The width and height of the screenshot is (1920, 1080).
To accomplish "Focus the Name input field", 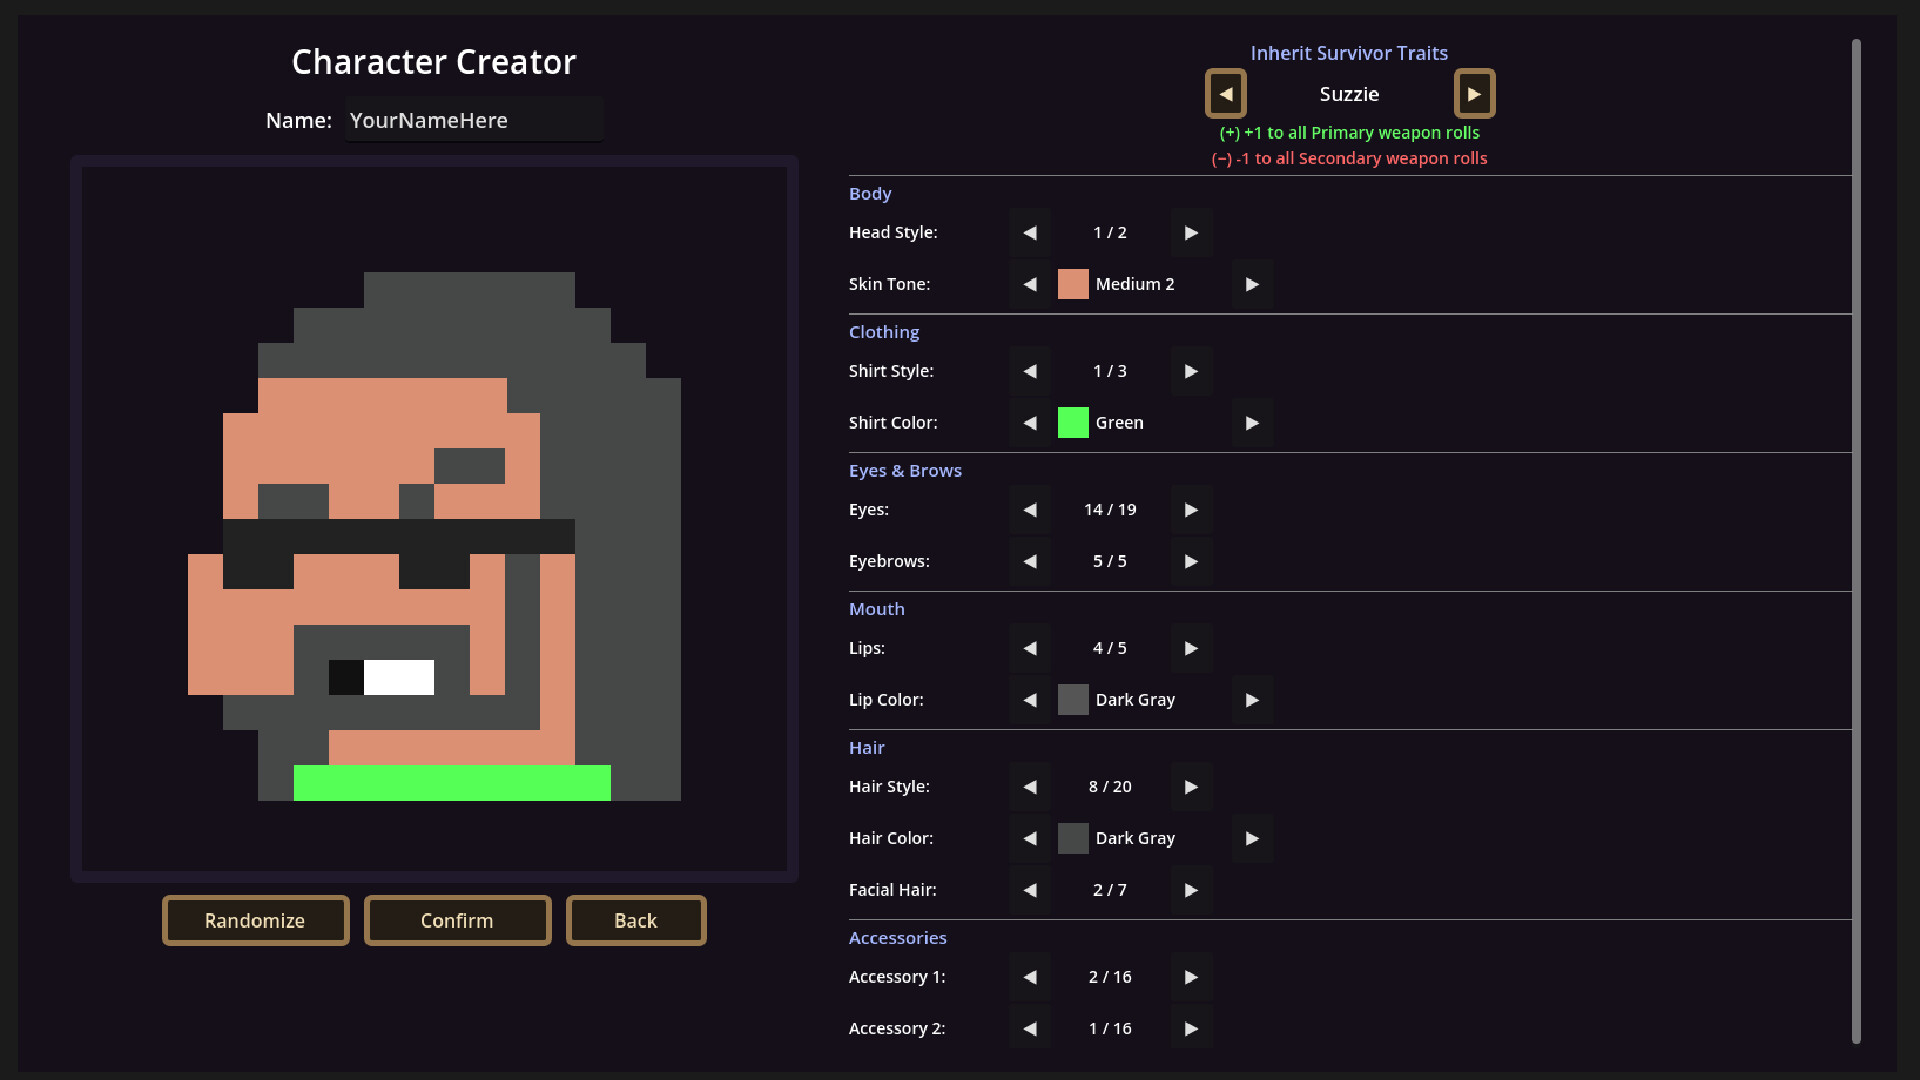I will click(x=475, y=120).
